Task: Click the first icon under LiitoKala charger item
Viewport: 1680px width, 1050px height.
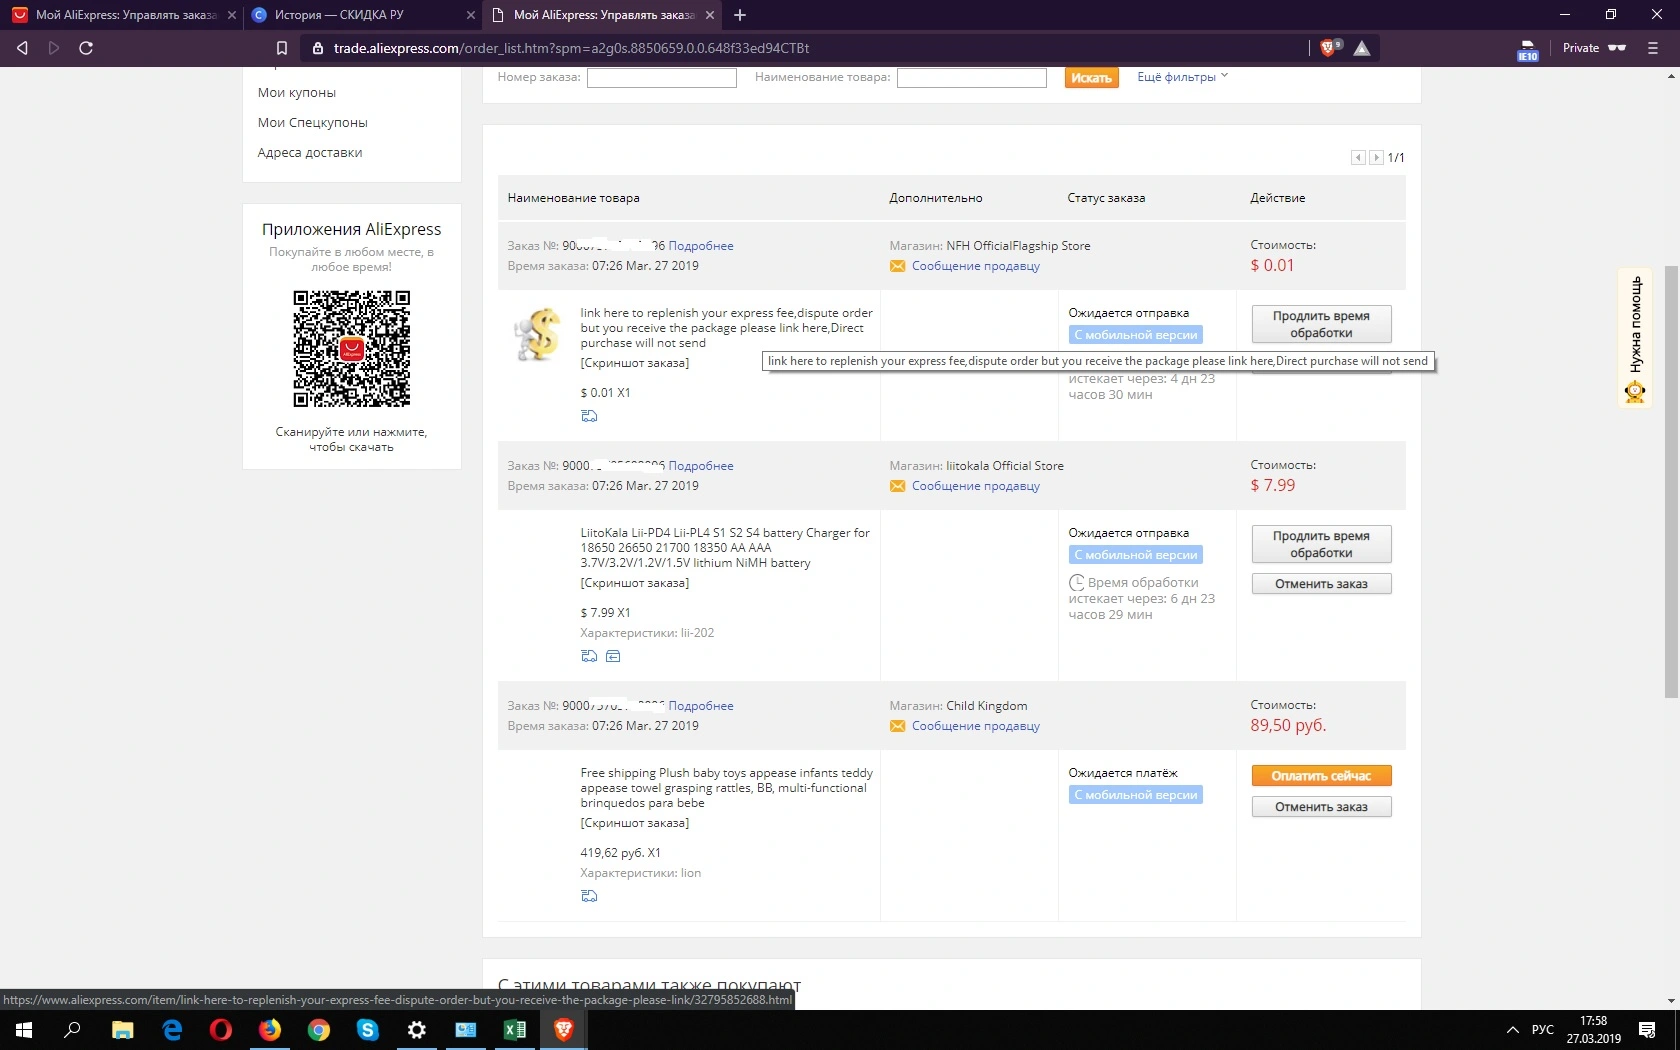Action: point(589,656)
